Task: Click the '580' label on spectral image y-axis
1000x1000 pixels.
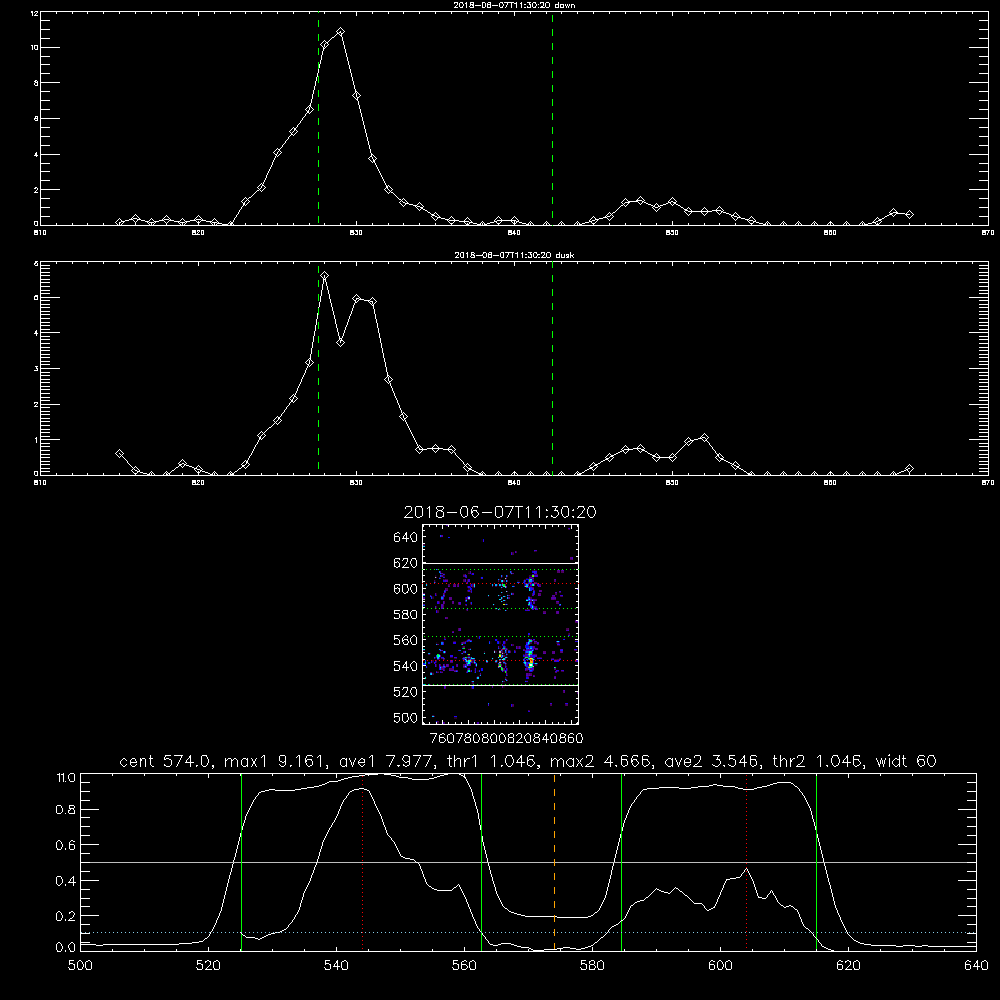Action: (x=406, y=615)
